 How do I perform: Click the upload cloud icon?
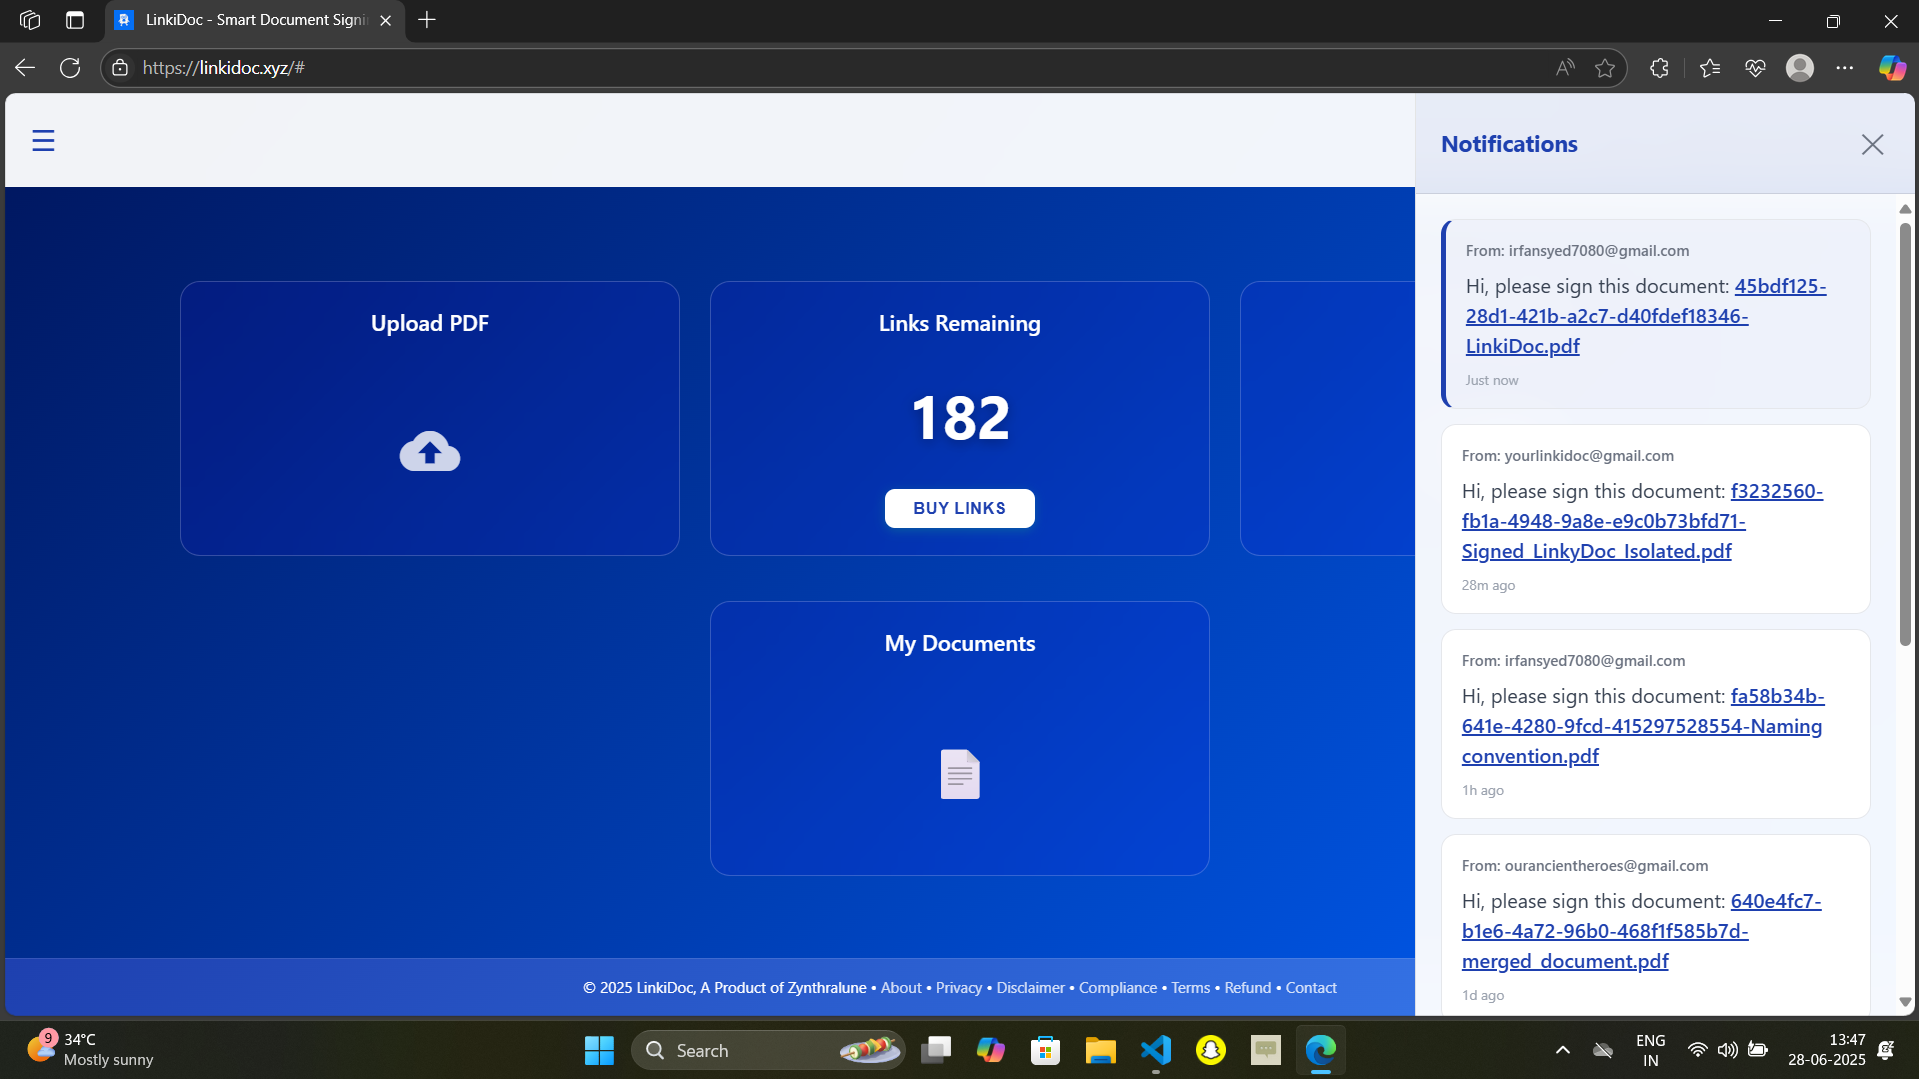430,451
